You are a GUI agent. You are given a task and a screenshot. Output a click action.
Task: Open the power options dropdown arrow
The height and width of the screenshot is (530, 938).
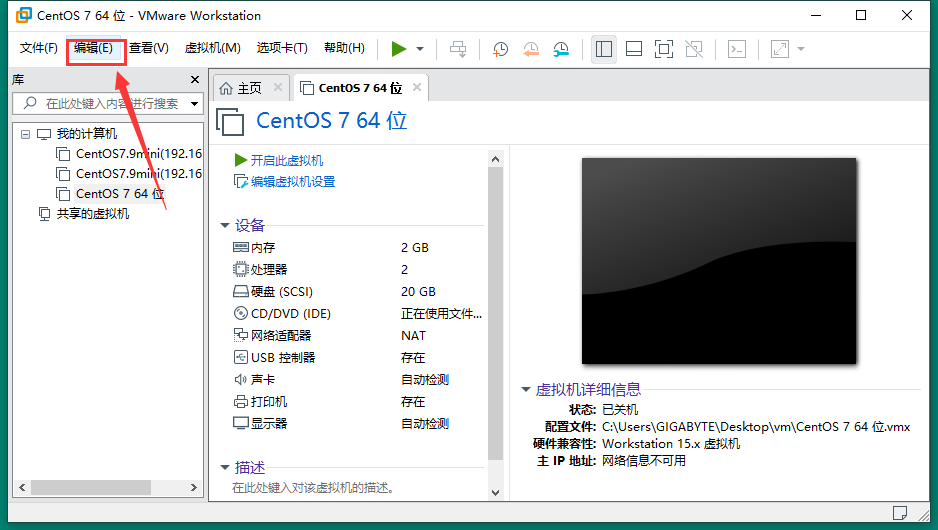coord(420,49)
